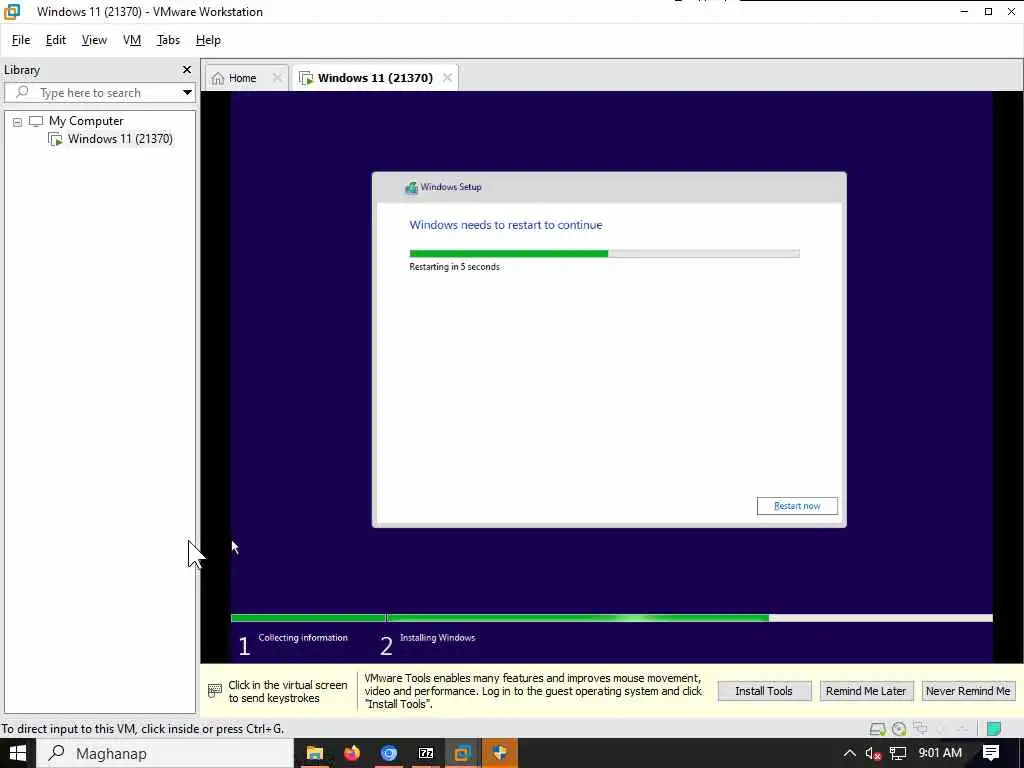
Task: Select Windows 11 (21370) in Library tree
Action: tap(120, 138)
